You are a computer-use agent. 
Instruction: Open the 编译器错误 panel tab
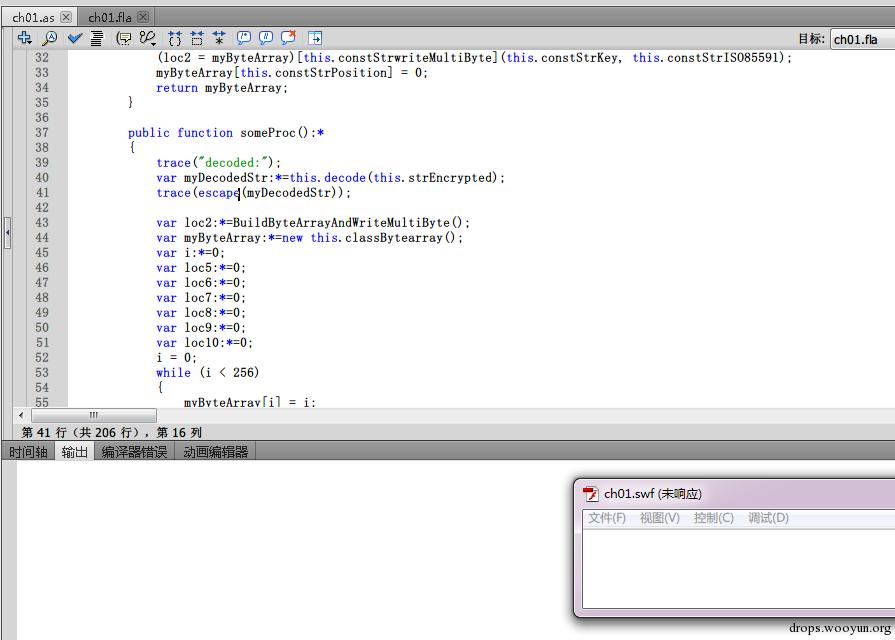[134, 452]
